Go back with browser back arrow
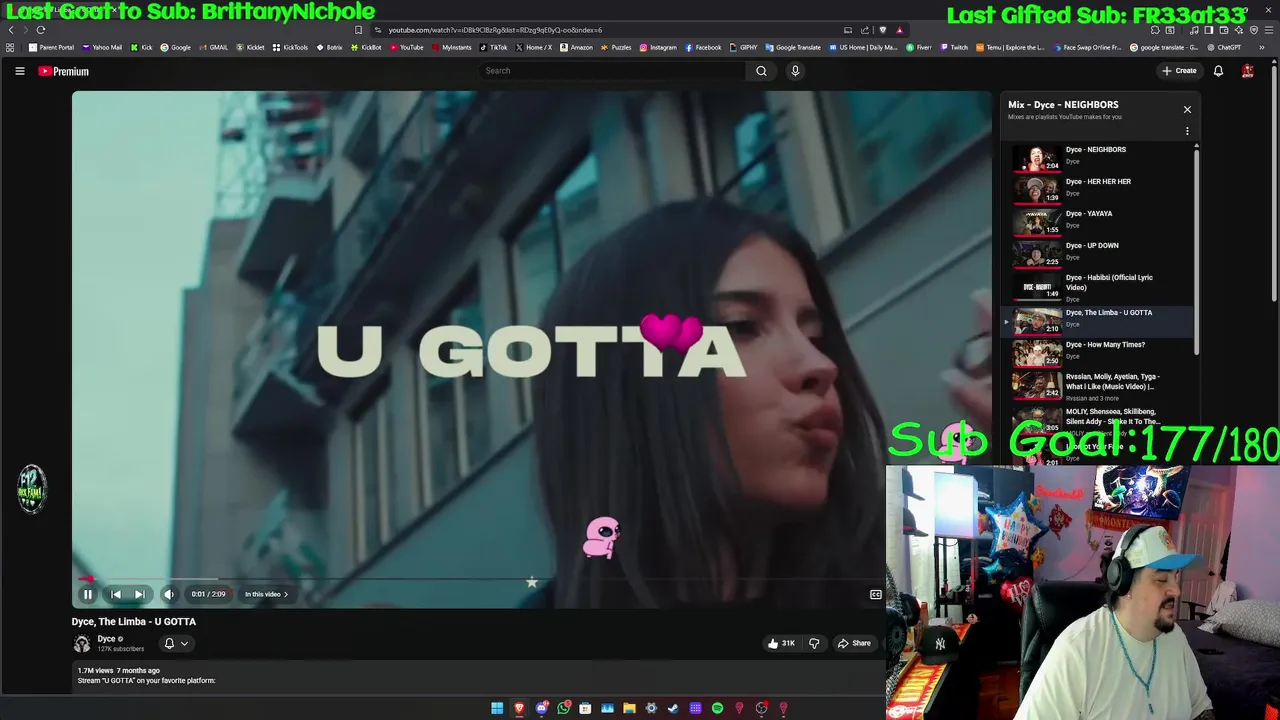 tap(11, 30)
